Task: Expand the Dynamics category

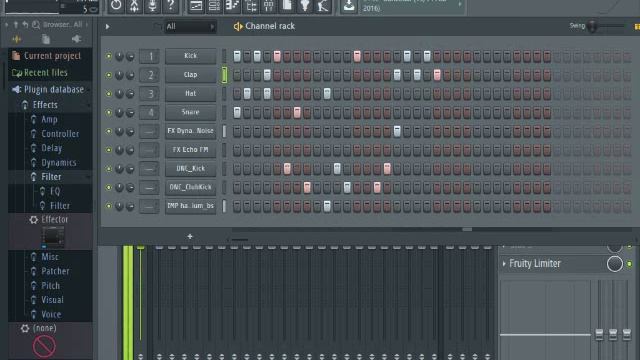Action: [x=59, y=162]
